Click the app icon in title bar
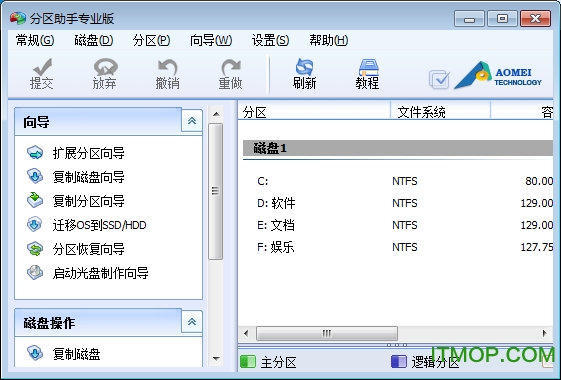Image resolution: width=561 pixels, height=380 pixels. pos(18,18)
